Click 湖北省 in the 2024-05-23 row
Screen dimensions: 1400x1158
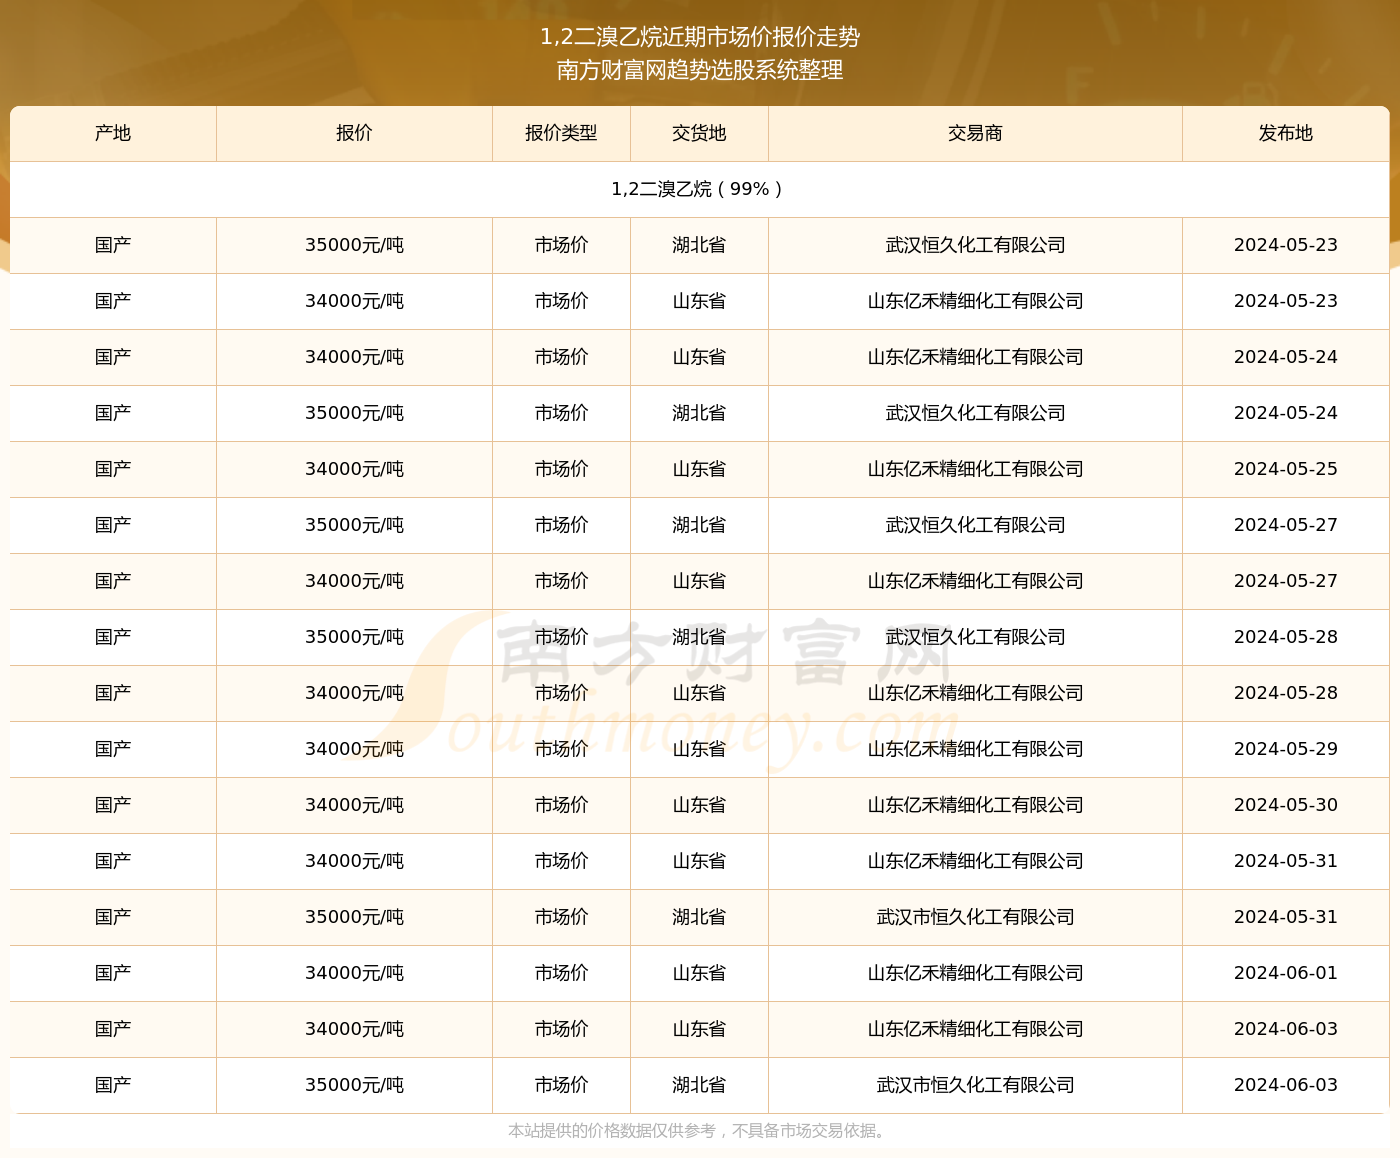699,245
